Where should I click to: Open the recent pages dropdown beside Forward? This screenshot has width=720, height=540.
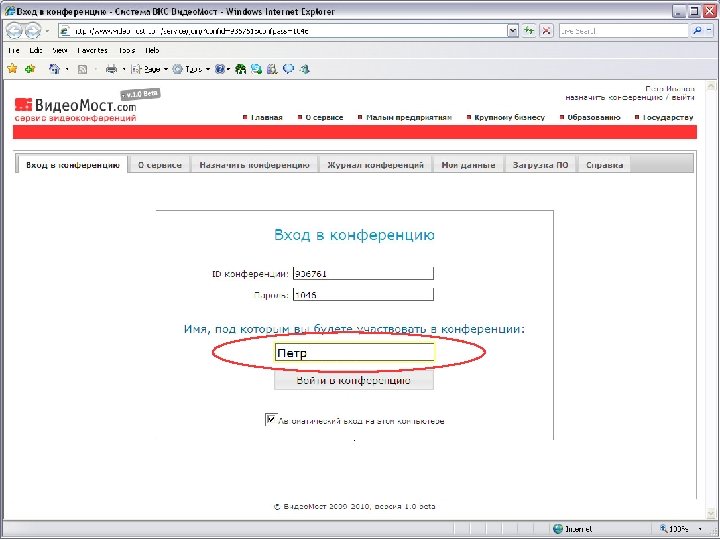pyautogui.click(x=47, y=31)
